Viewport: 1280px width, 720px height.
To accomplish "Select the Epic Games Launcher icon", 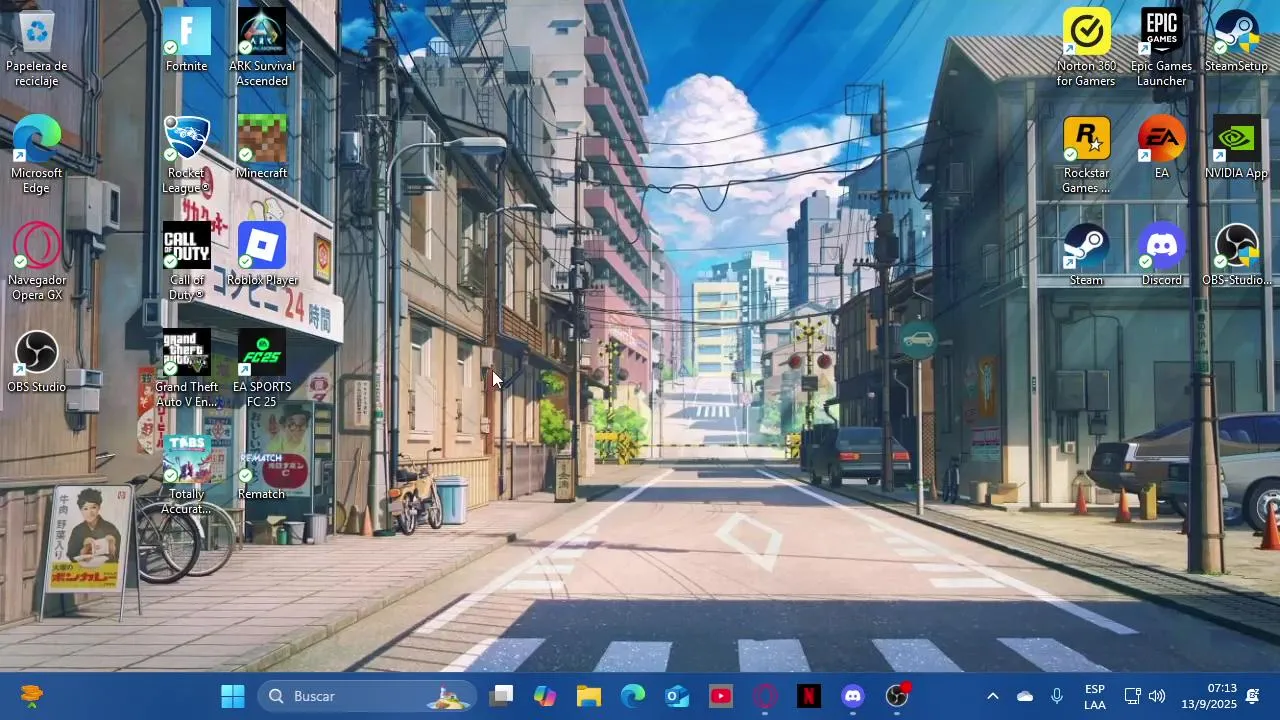I will [x=1162, y=47].
